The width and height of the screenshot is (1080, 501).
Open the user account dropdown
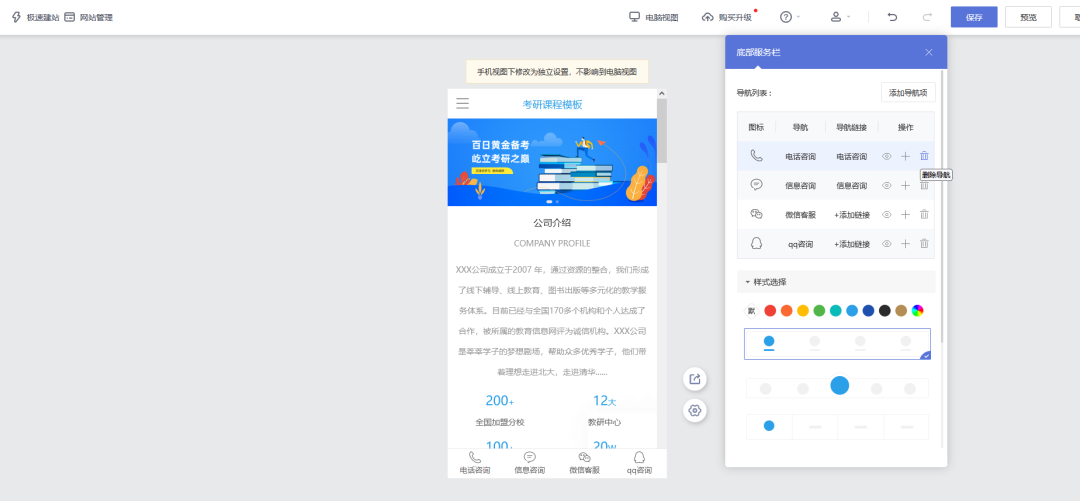pyautogui.click(x=840, y=17)
